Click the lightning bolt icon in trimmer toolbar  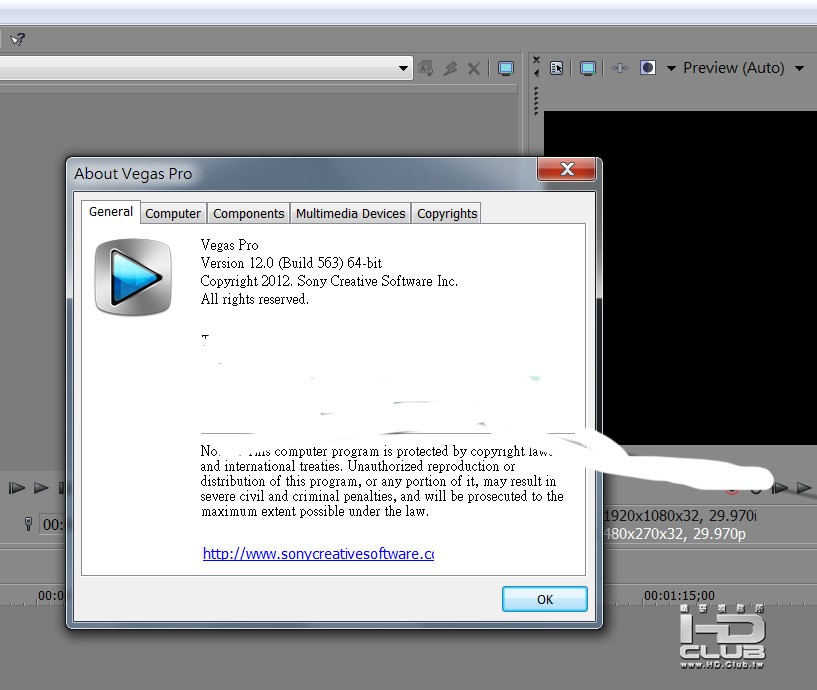pos(451,68)
